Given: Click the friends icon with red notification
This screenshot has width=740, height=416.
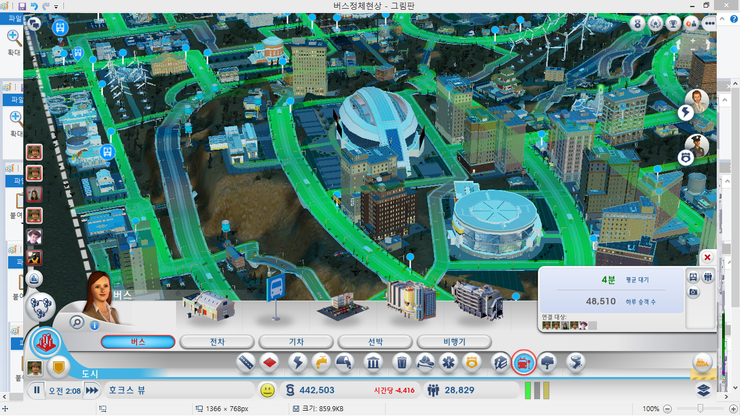Looking at the screenshot, I should coord(691,23).
